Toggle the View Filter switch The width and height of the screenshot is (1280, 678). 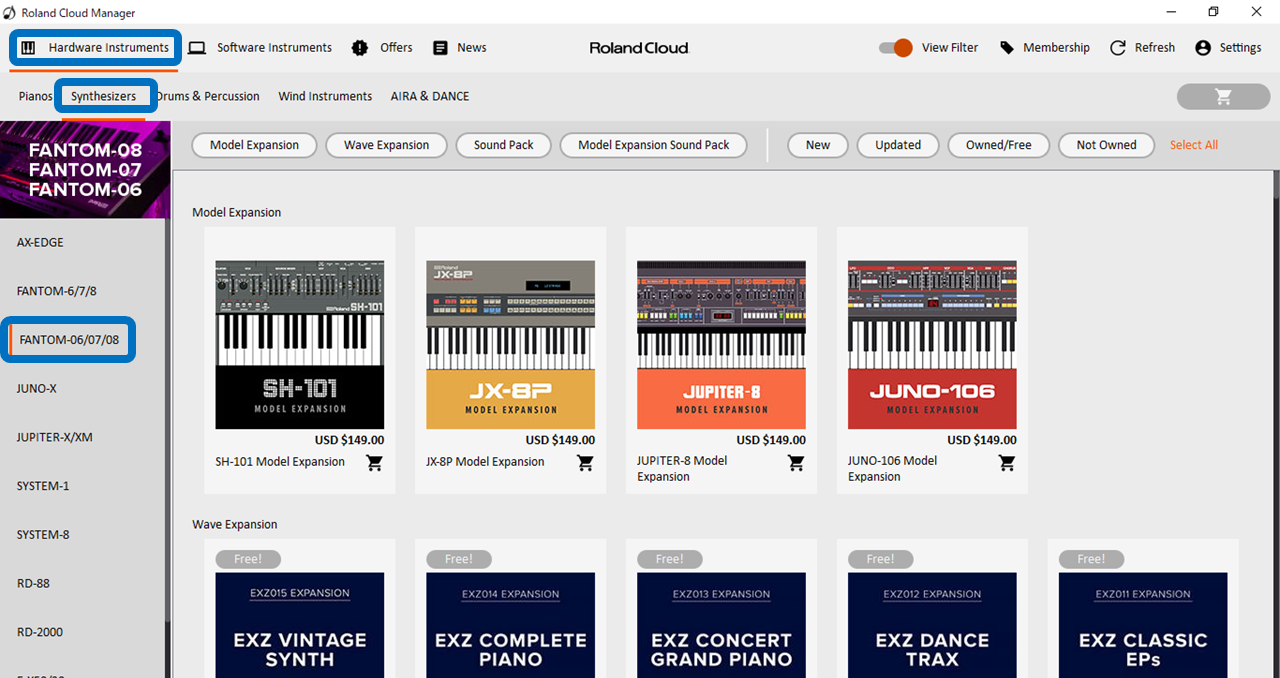895,48
